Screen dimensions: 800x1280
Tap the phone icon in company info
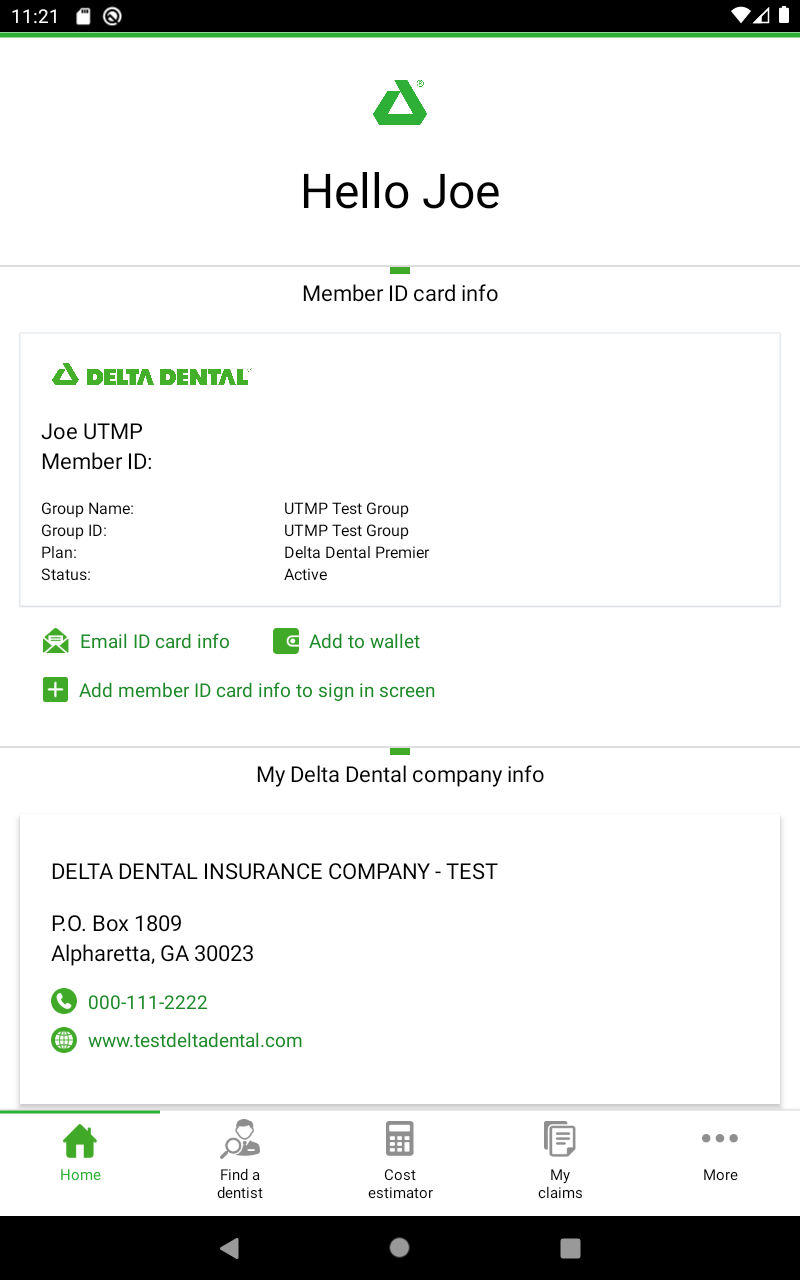[64, 1001]
